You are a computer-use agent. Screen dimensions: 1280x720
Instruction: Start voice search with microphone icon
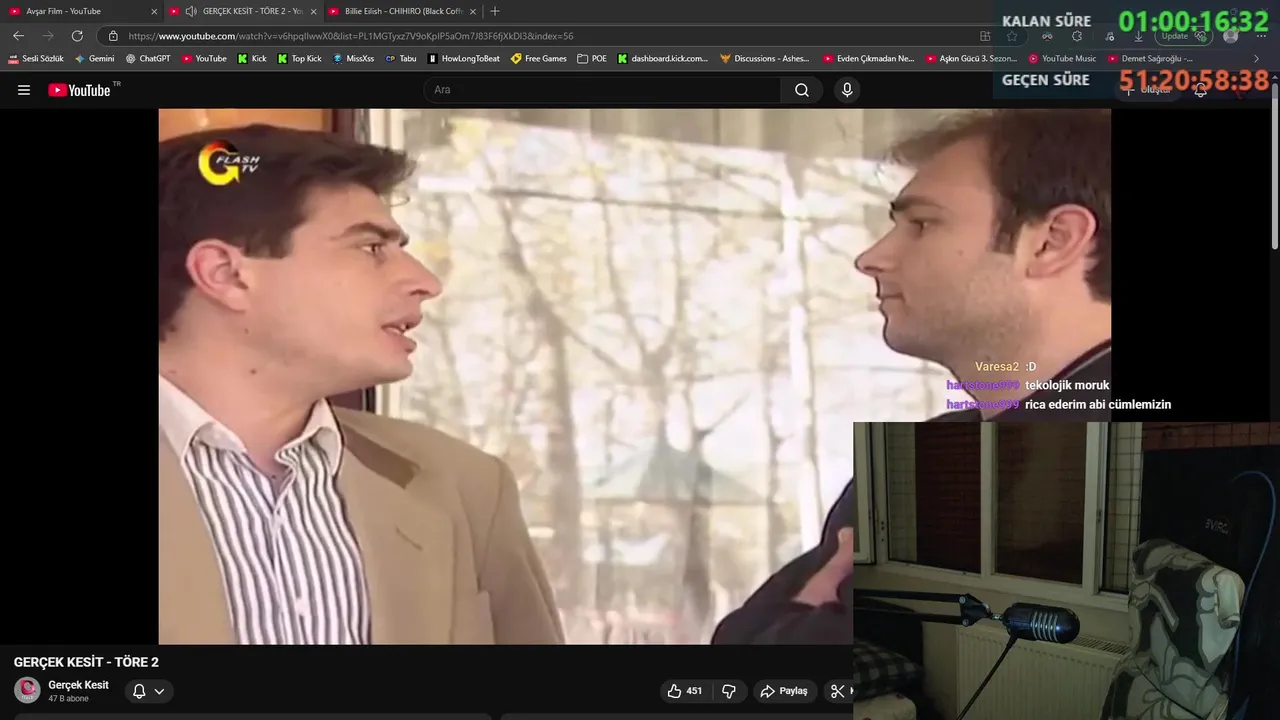tap(847, 90)
